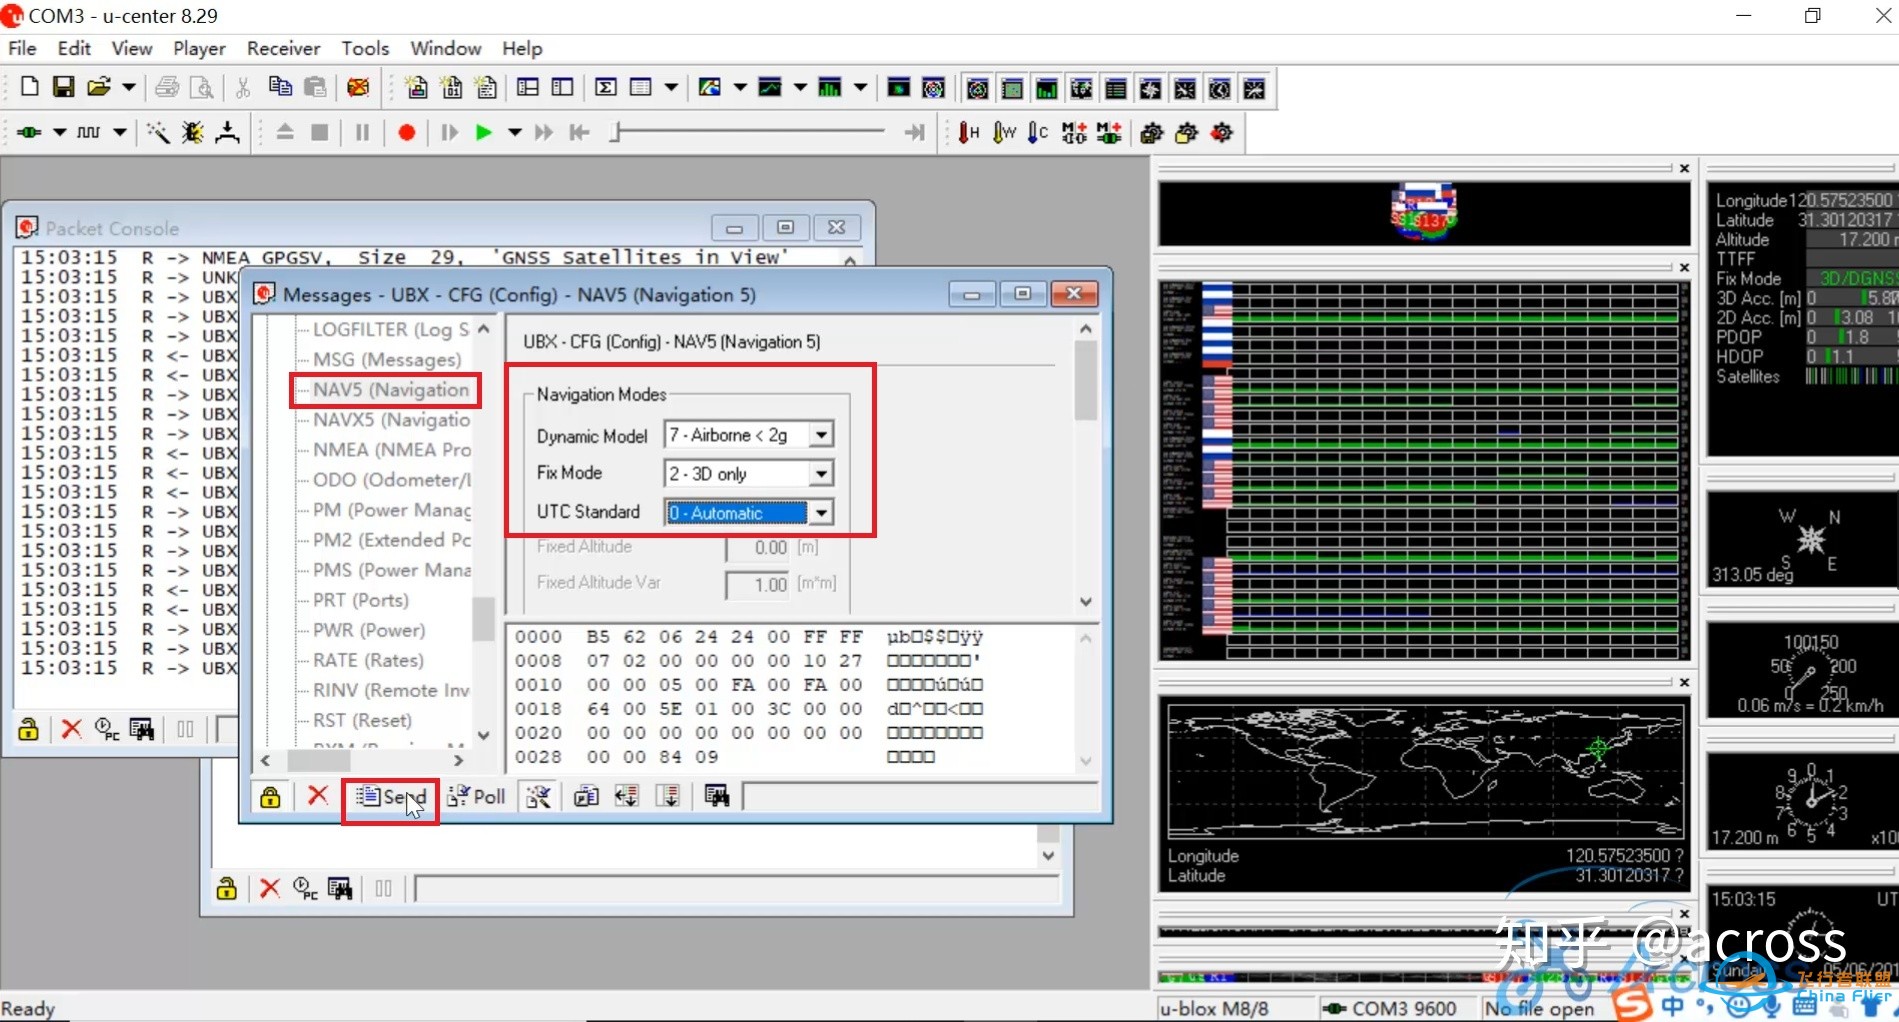
Task: Open the Map view icon
Action: point(710,88)
